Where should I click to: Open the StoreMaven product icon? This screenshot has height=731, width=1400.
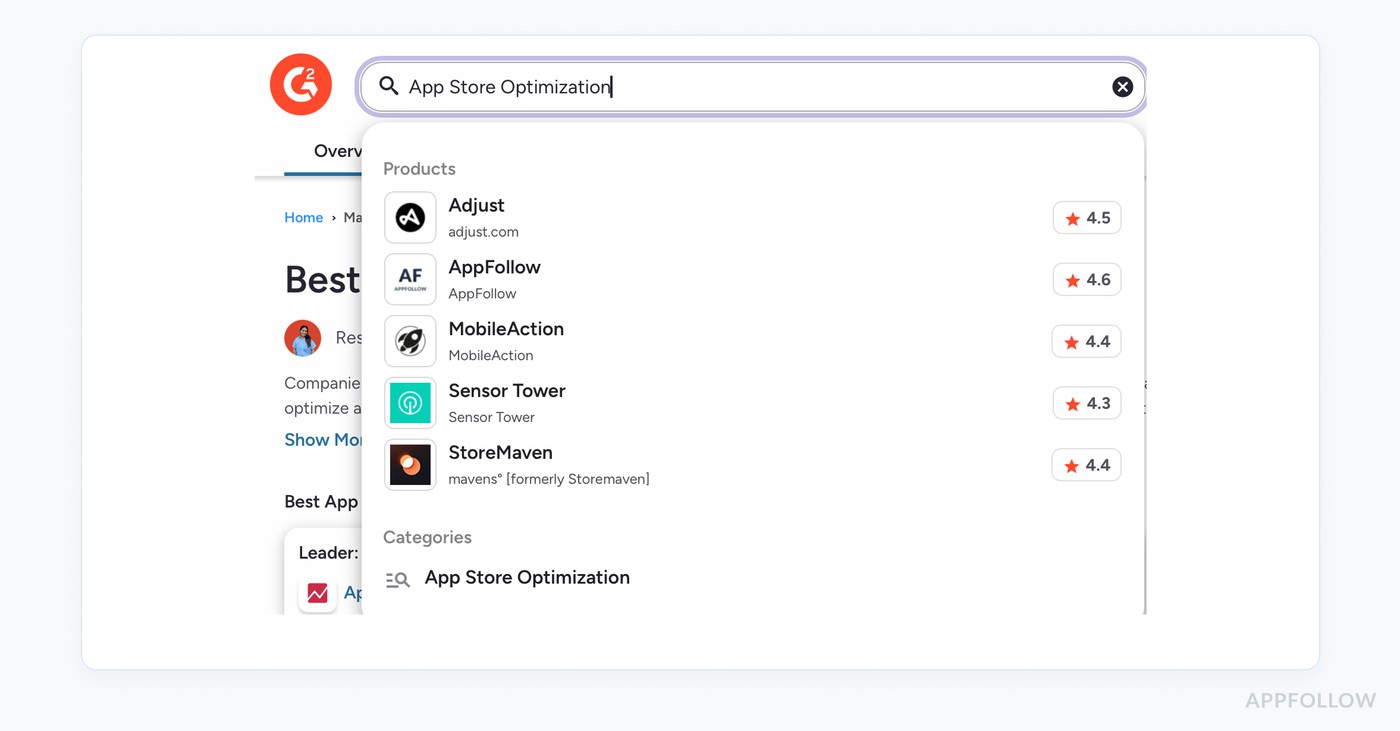410,465
